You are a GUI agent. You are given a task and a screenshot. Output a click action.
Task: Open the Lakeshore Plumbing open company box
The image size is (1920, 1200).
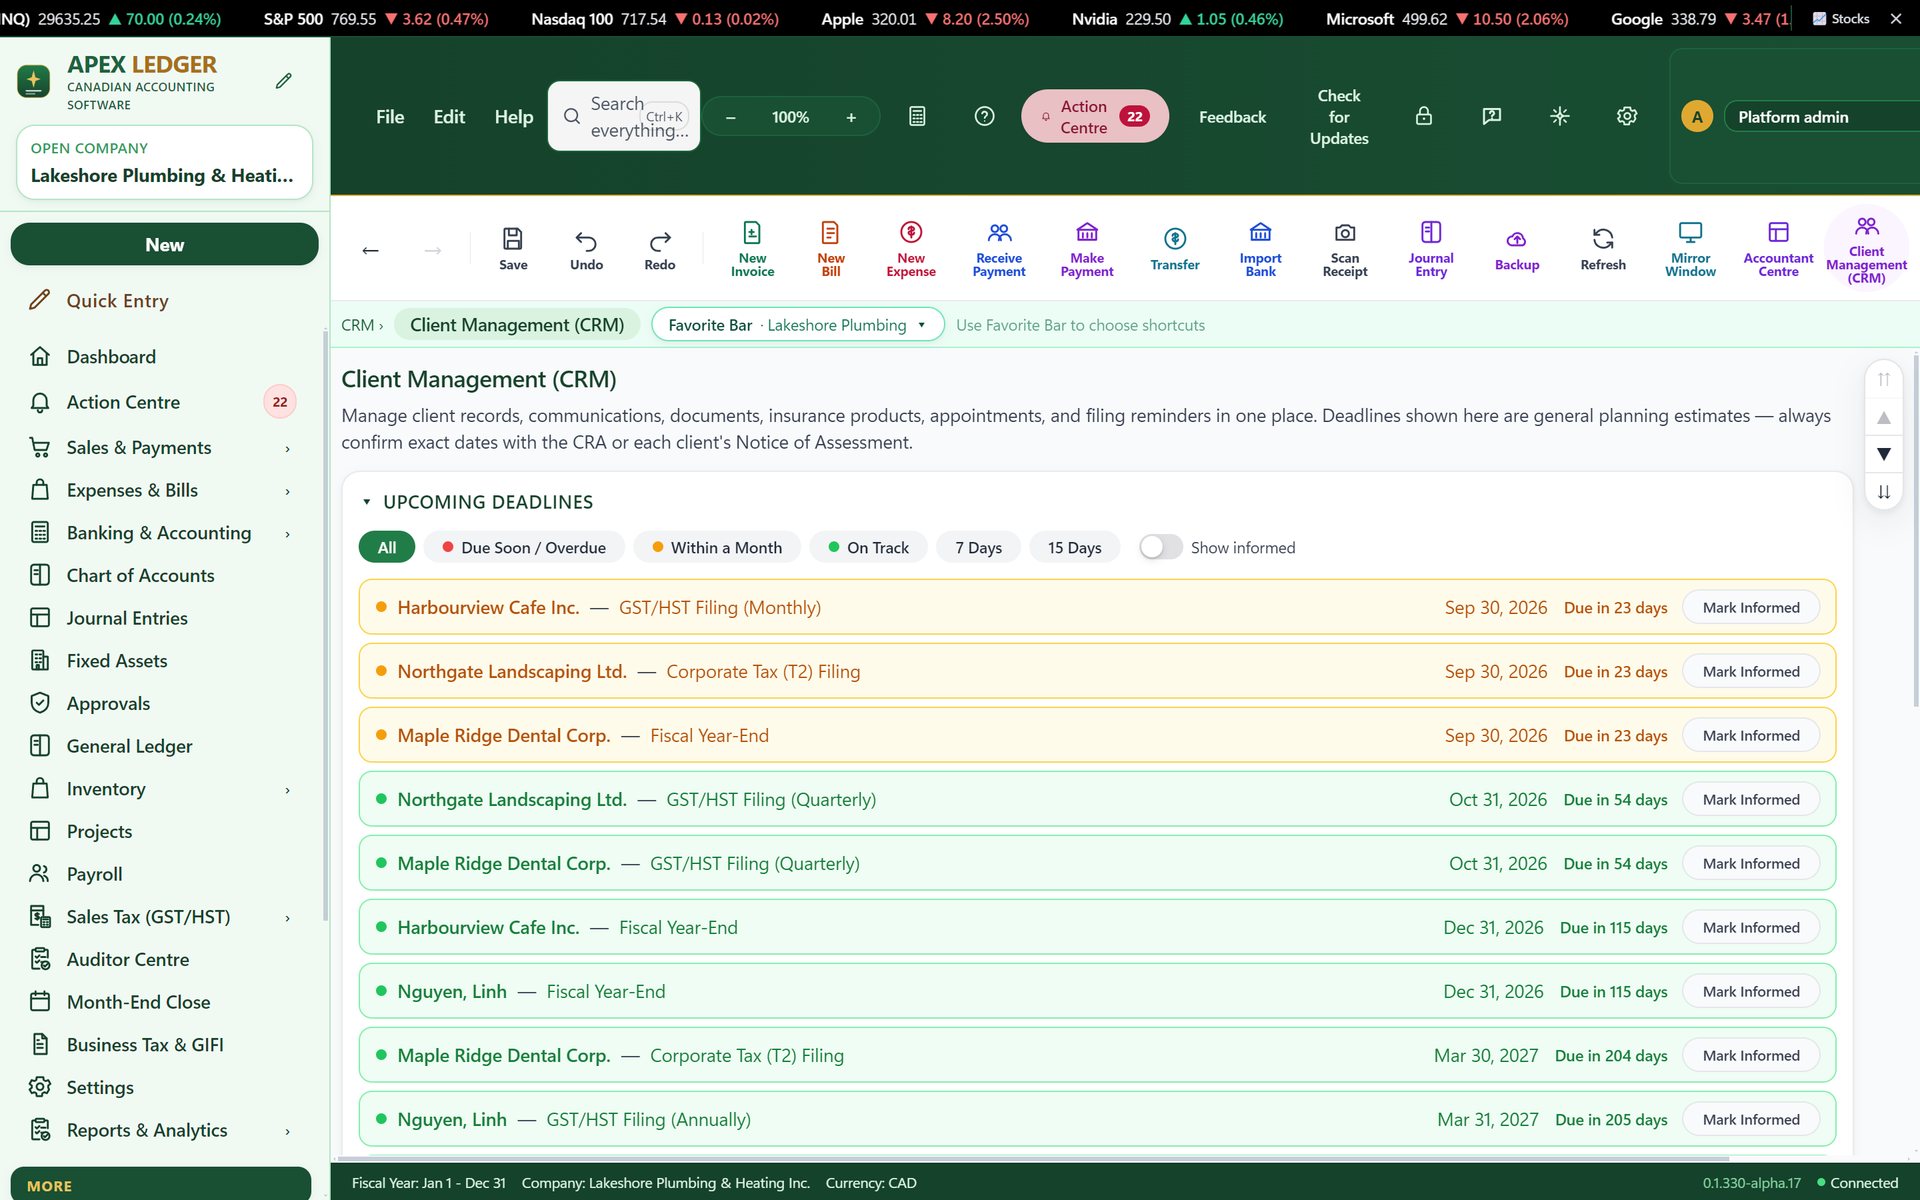164,162
